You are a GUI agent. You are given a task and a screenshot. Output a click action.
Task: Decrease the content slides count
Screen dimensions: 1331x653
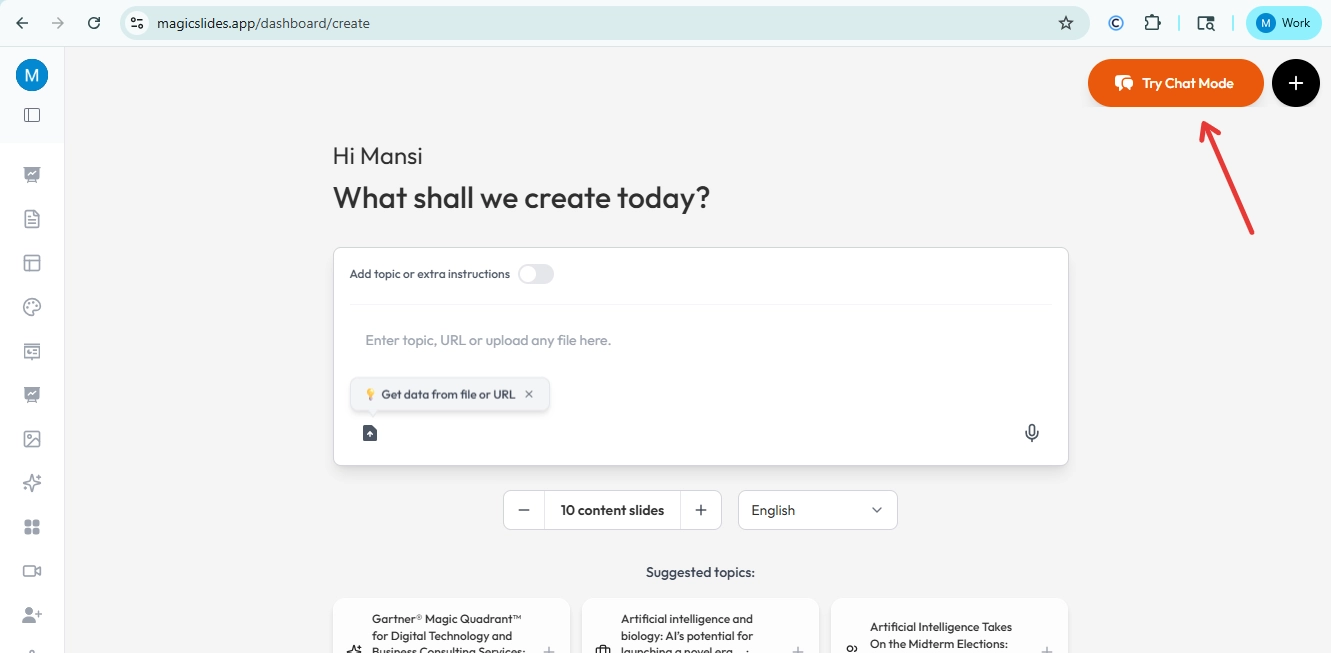[x=524, y=510]
